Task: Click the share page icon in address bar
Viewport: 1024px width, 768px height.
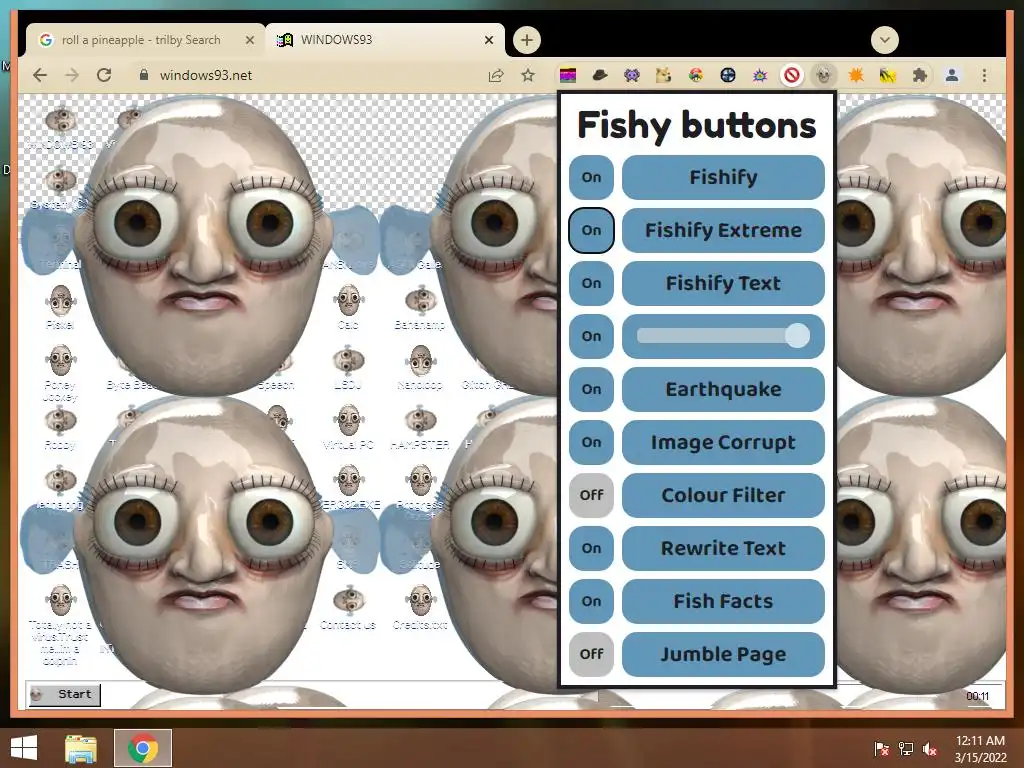Action: [x=496, y=76]
